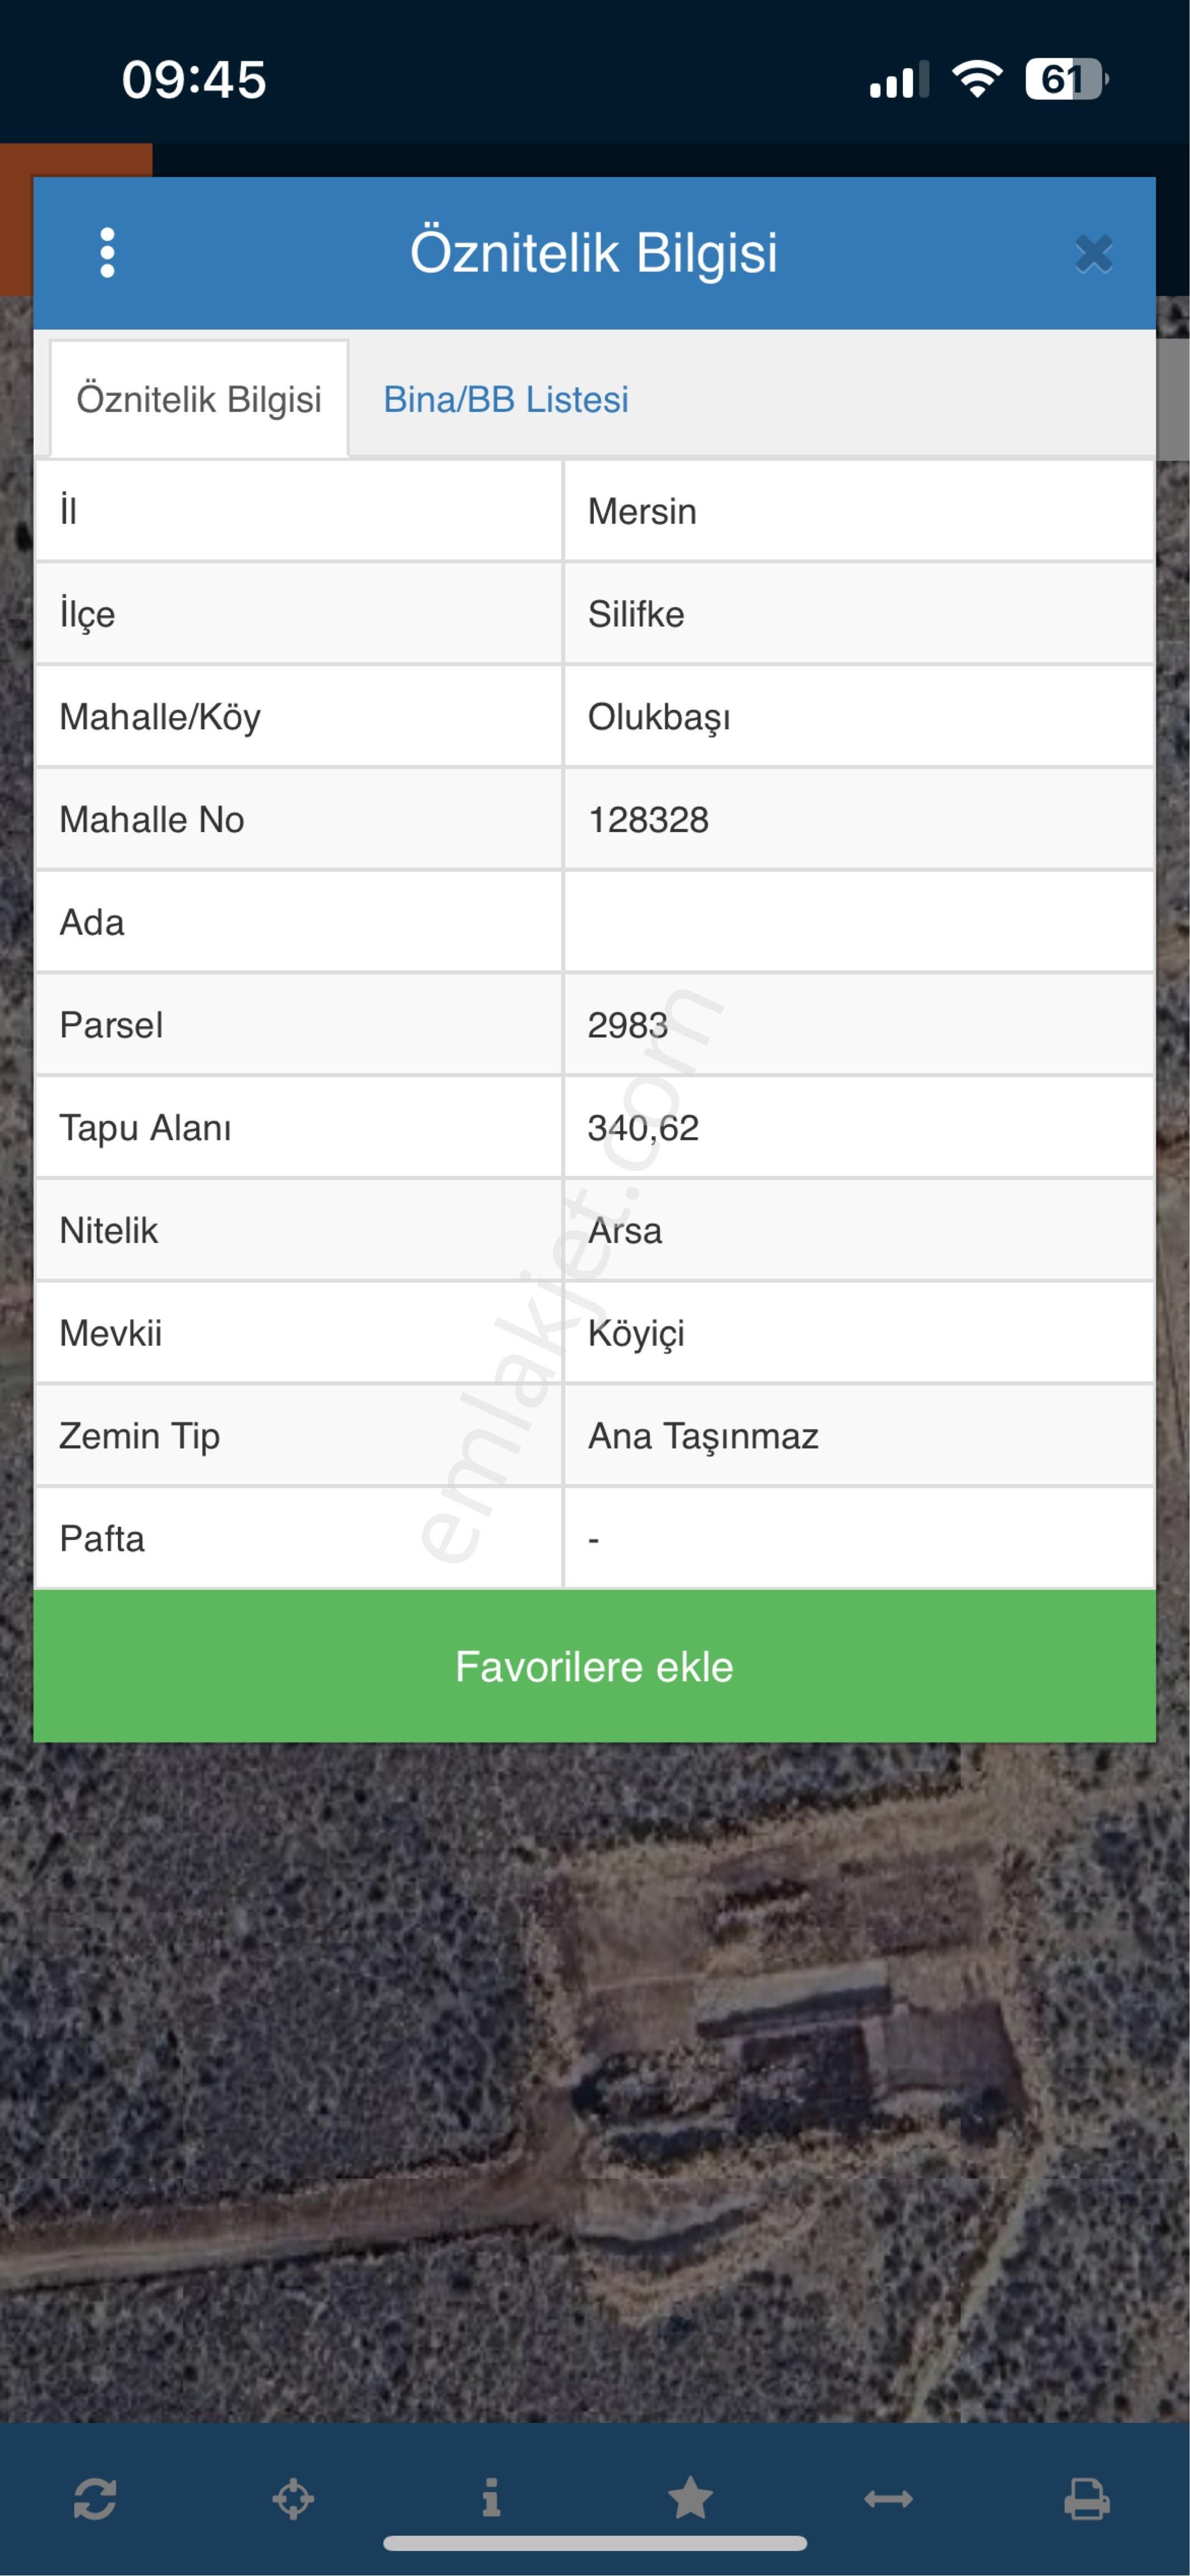Image resolution: width=1190 pixels, height=2576 pixels.
Task: Select the measure distance arrow icon
Action: pyautogui.click(x=888, y=2499)
